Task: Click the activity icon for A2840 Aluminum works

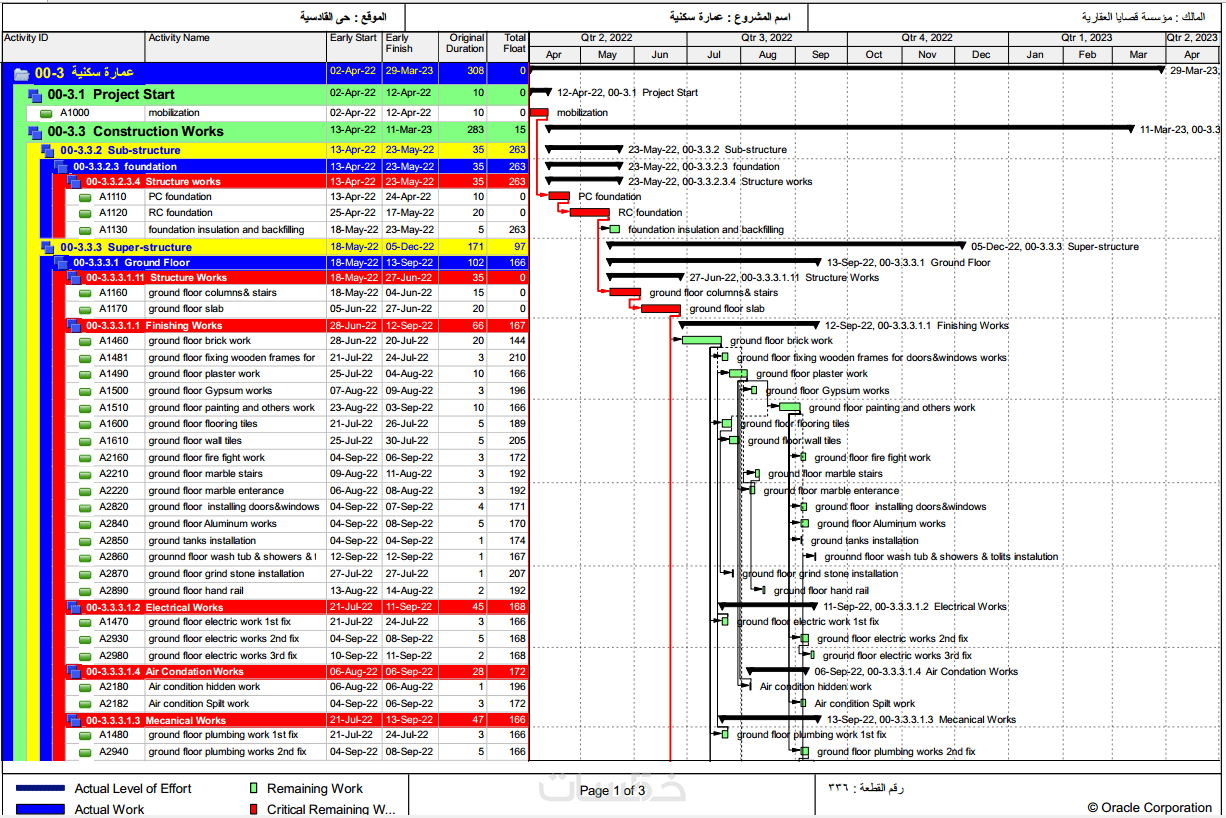Action: [x=85, y=524]
